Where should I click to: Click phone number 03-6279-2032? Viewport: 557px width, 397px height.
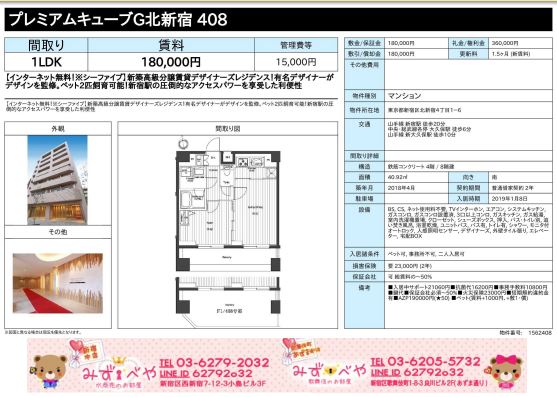(214, 363)
